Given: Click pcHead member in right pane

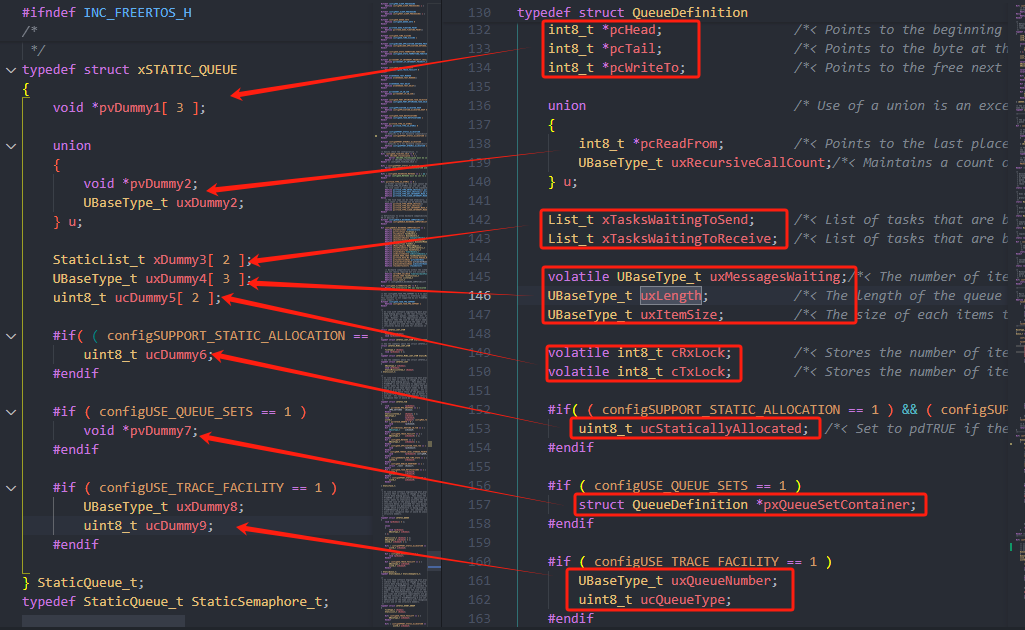Looking at the screenshot, I should pyautogui.click(x=632, y=30).
